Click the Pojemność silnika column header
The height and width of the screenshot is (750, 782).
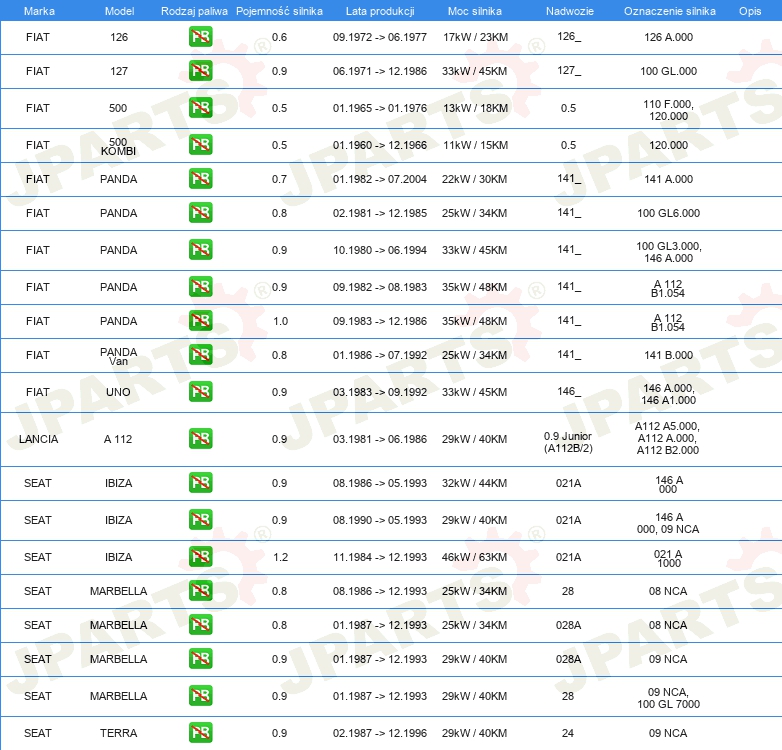[x=279, y=11]
